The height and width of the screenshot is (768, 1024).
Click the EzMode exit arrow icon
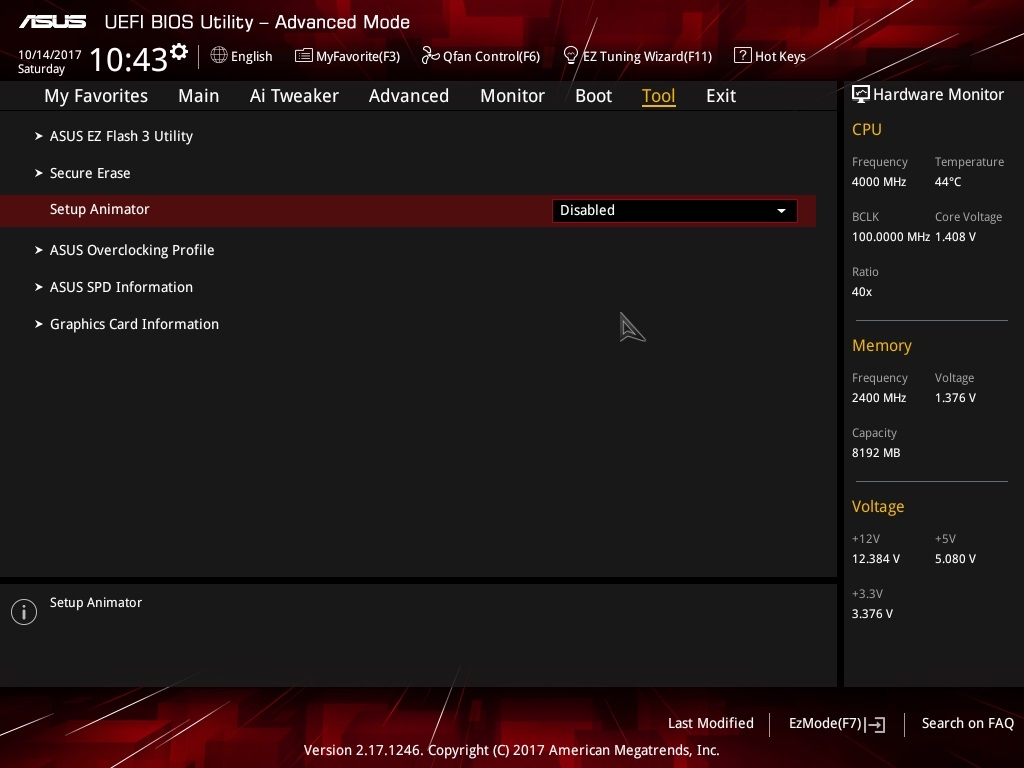tap(875, 724)
